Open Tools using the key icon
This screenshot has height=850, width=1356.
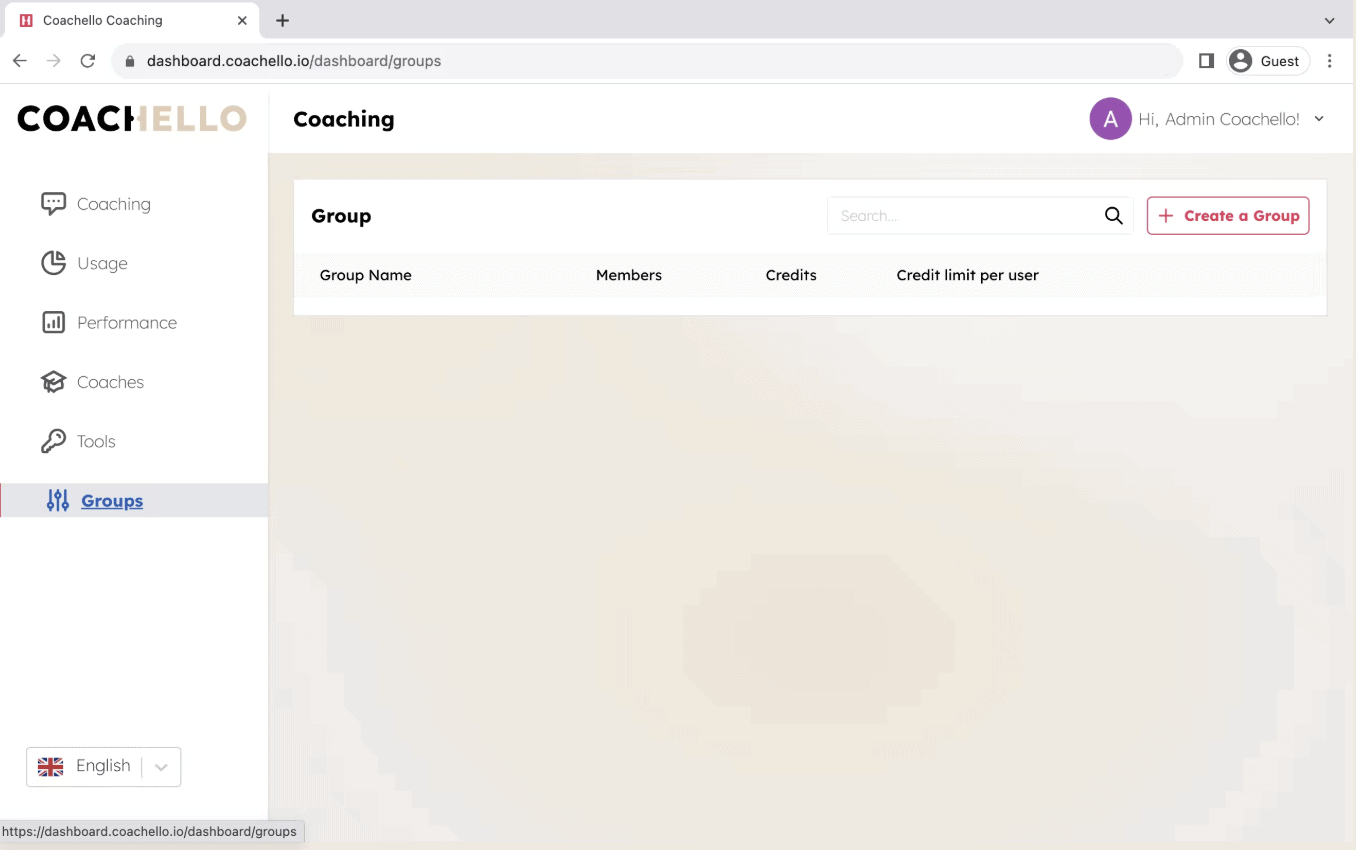click(x=53, y=441)
